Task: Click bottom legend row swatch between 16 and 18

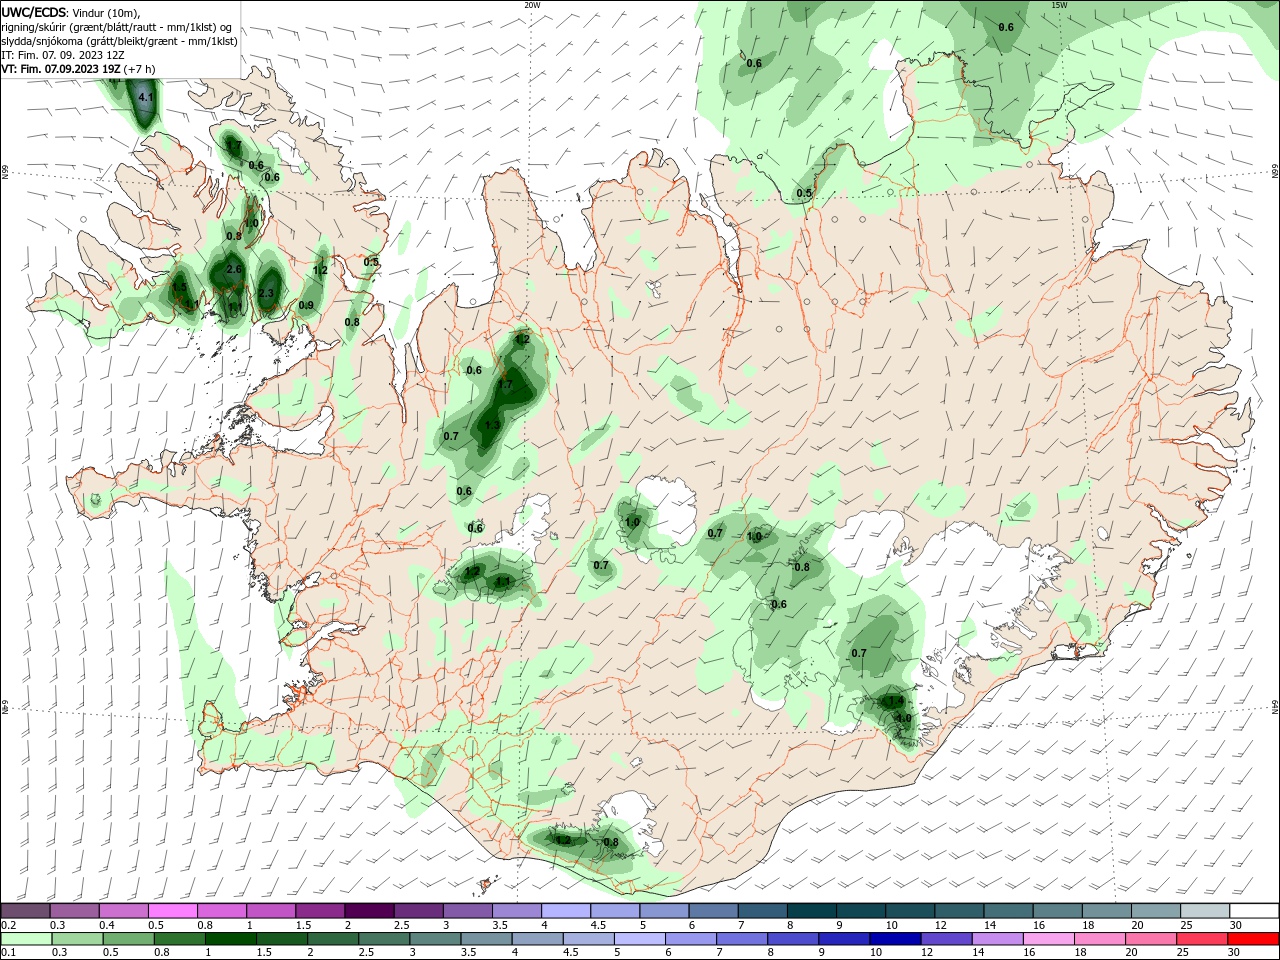Action: point(1050,939)
